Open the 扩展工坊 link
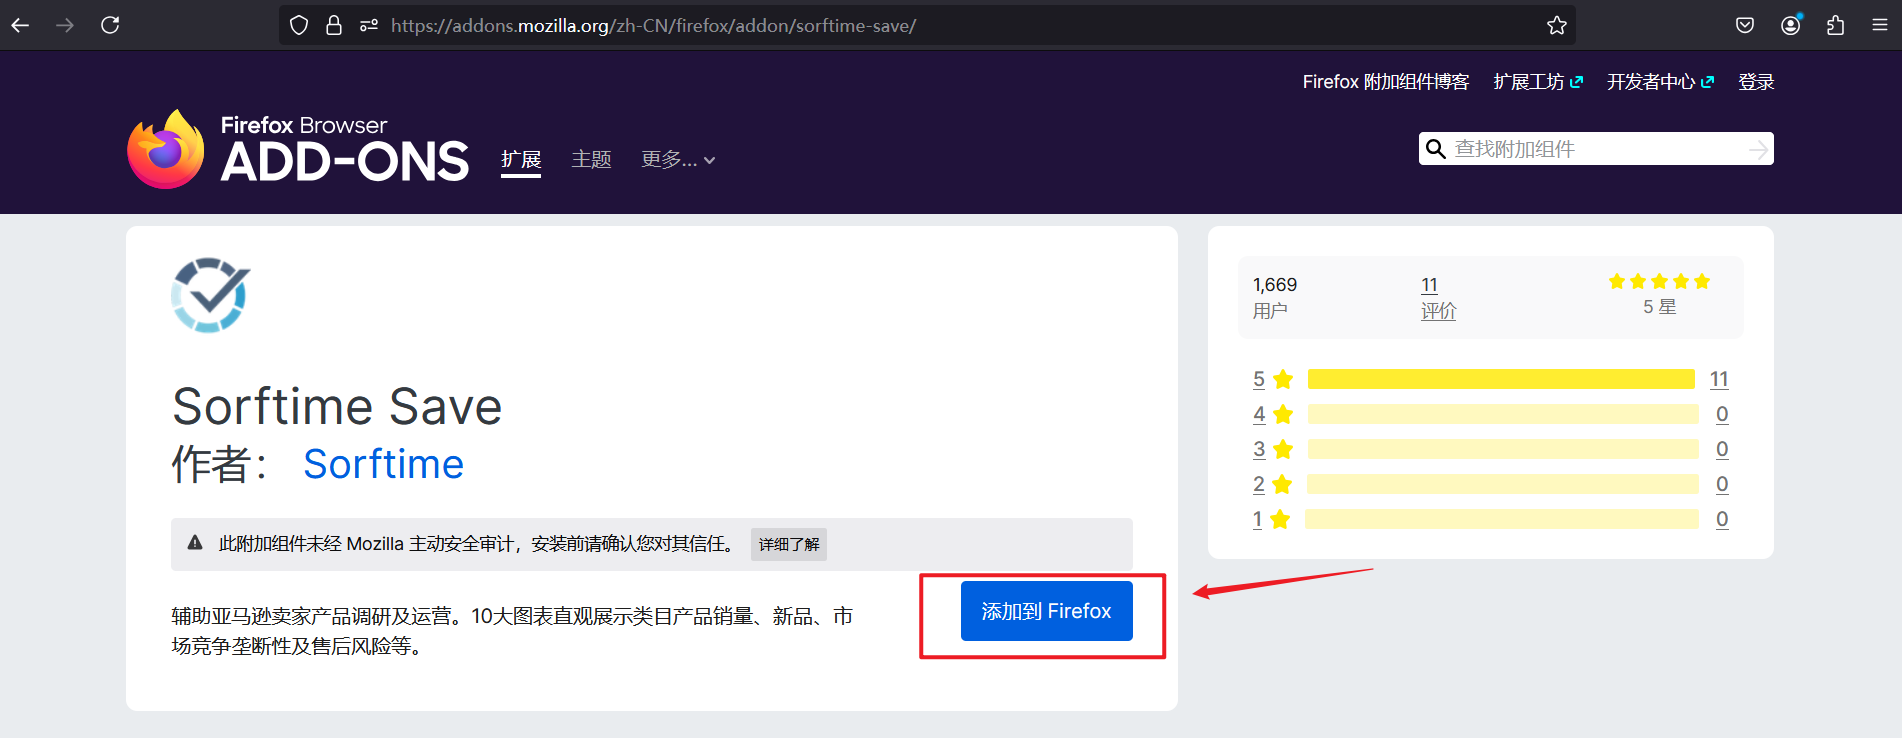The height and width of the screenshot is (738, 1902). (x=1538, y=82)
